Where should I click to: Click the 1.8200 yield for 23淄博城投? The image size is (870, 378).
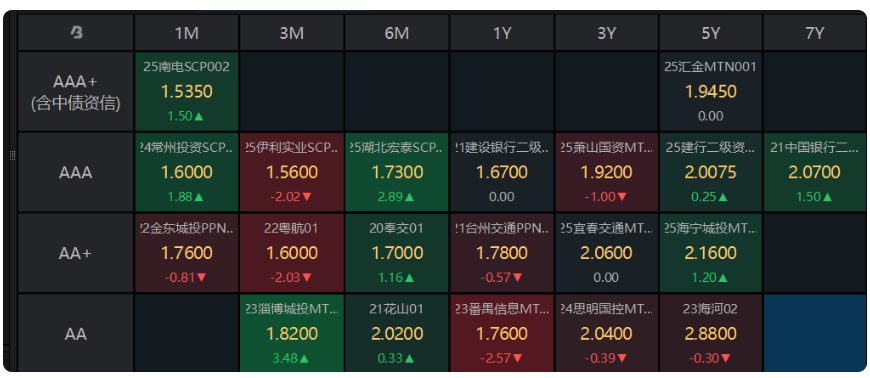[292, 334]
